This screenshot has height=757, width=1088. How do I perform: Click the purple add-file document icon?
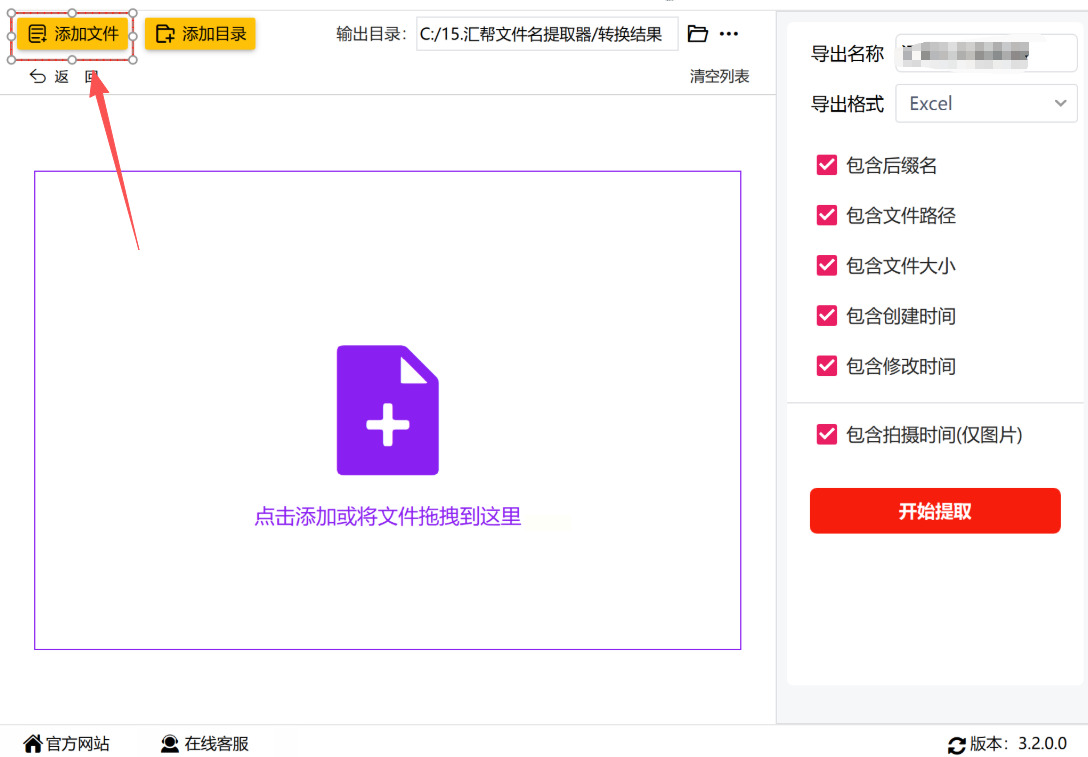pyautogui.click(x=387, y=410)
